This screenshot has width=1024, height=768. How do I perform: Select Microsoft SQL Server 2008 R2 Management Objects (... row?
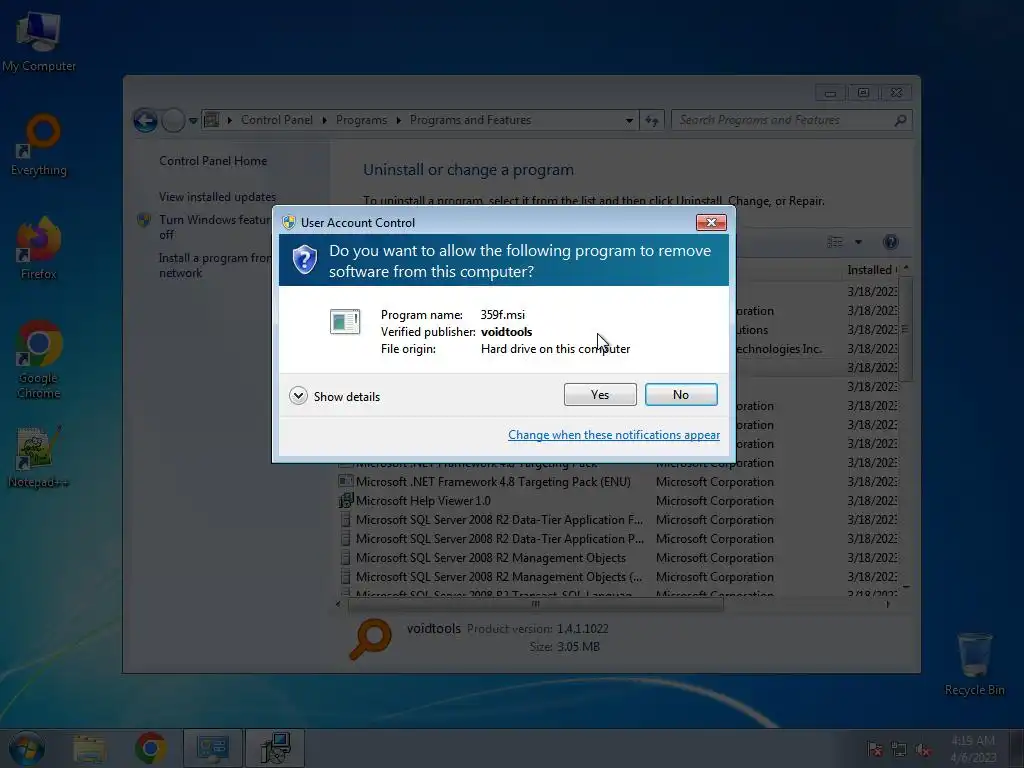tap(617, 576)
